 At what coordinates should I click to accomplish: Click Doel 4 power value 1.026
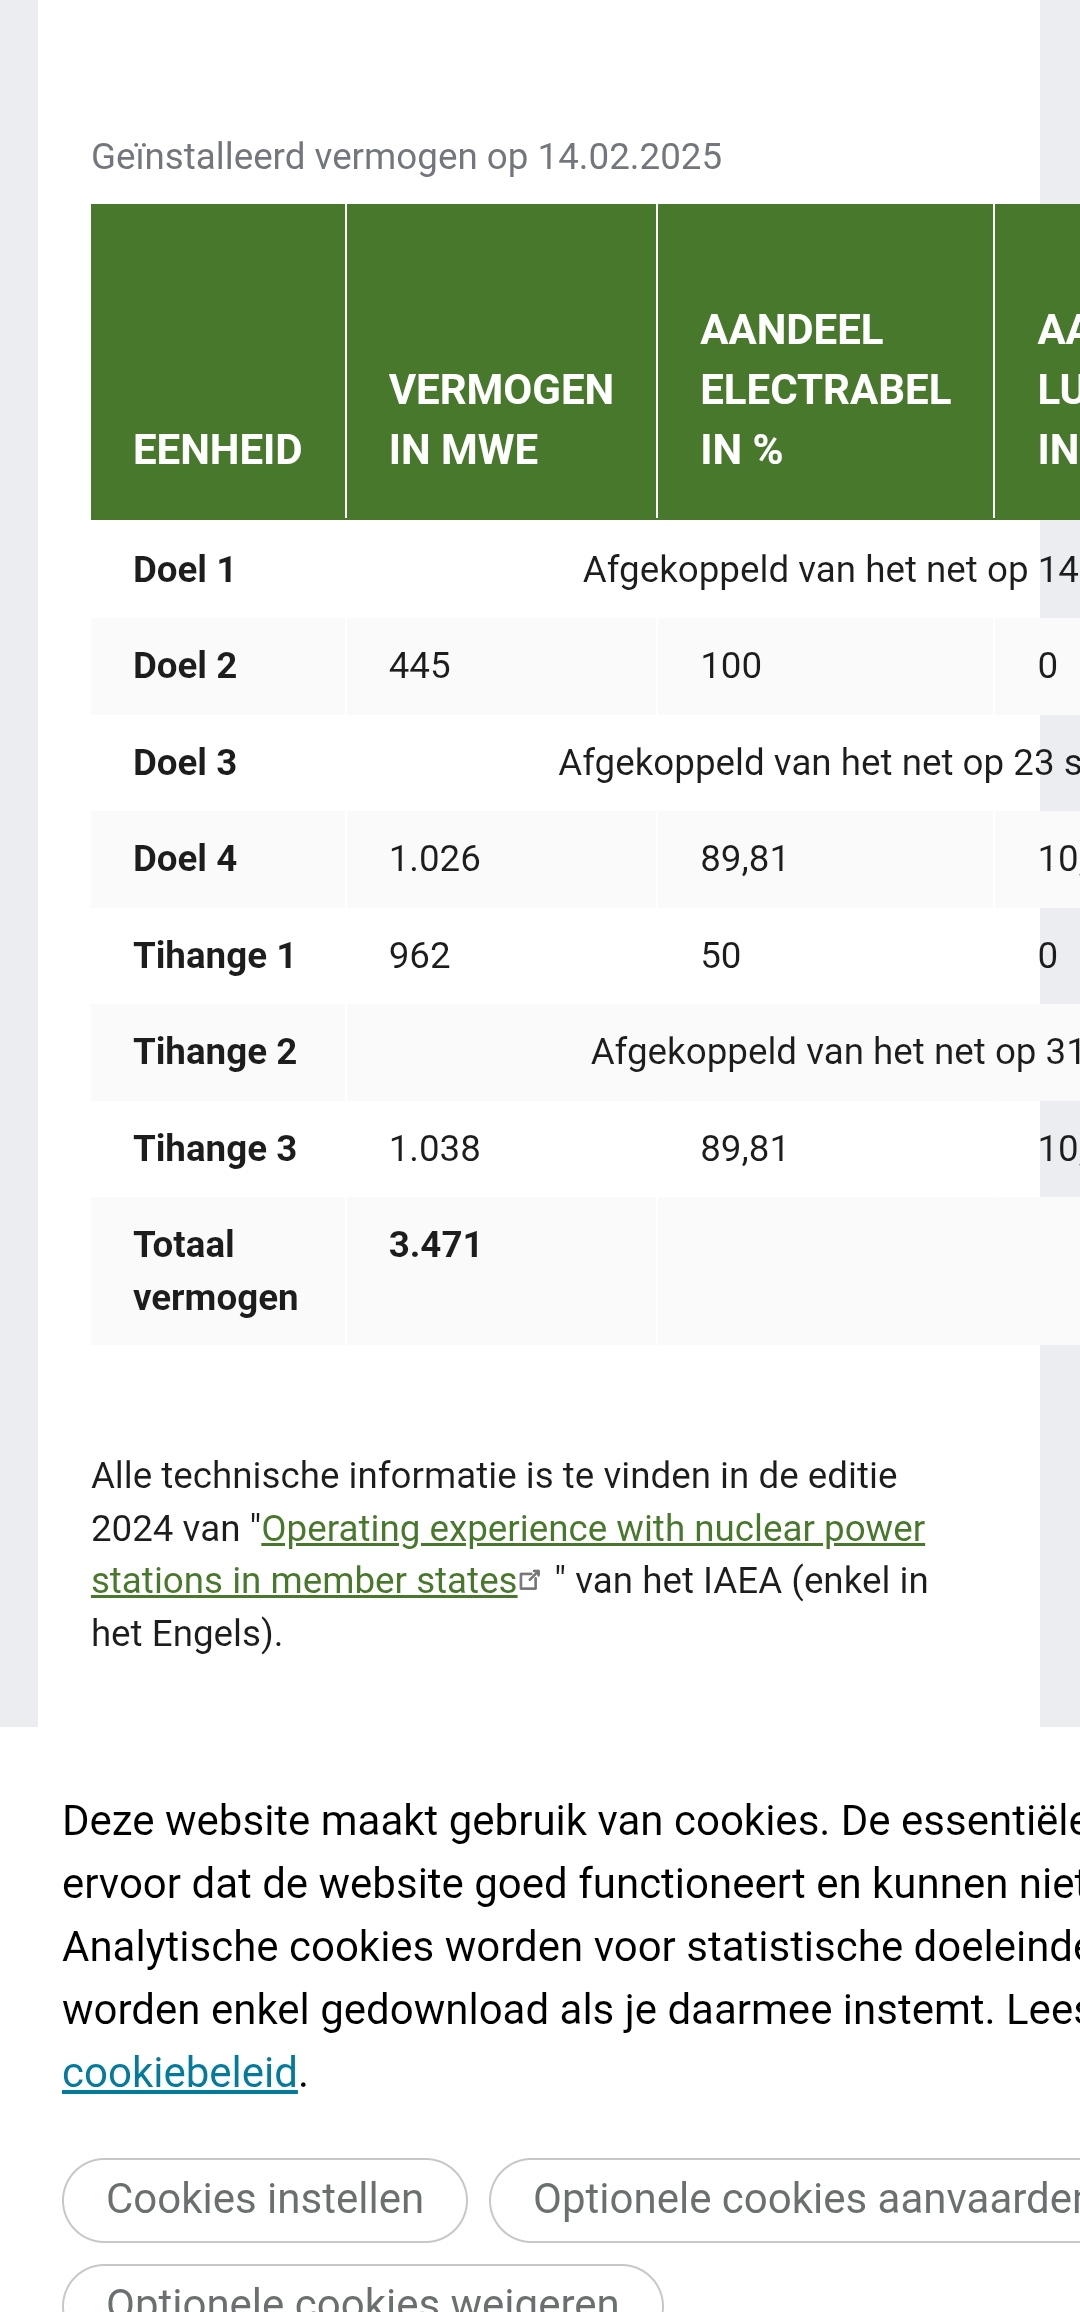434,859
